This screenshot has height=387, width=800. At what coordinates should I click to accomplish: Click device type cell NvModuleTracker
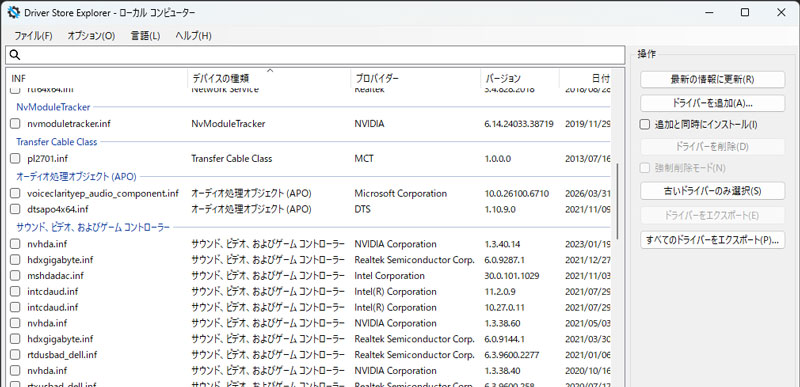click(x=228, y=123)
